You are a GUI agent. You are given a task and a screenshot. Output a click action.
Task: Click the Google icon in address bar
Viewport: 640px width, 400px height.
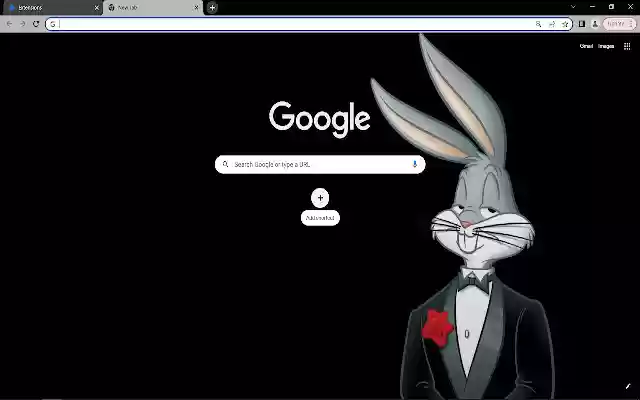click(53, 24)
